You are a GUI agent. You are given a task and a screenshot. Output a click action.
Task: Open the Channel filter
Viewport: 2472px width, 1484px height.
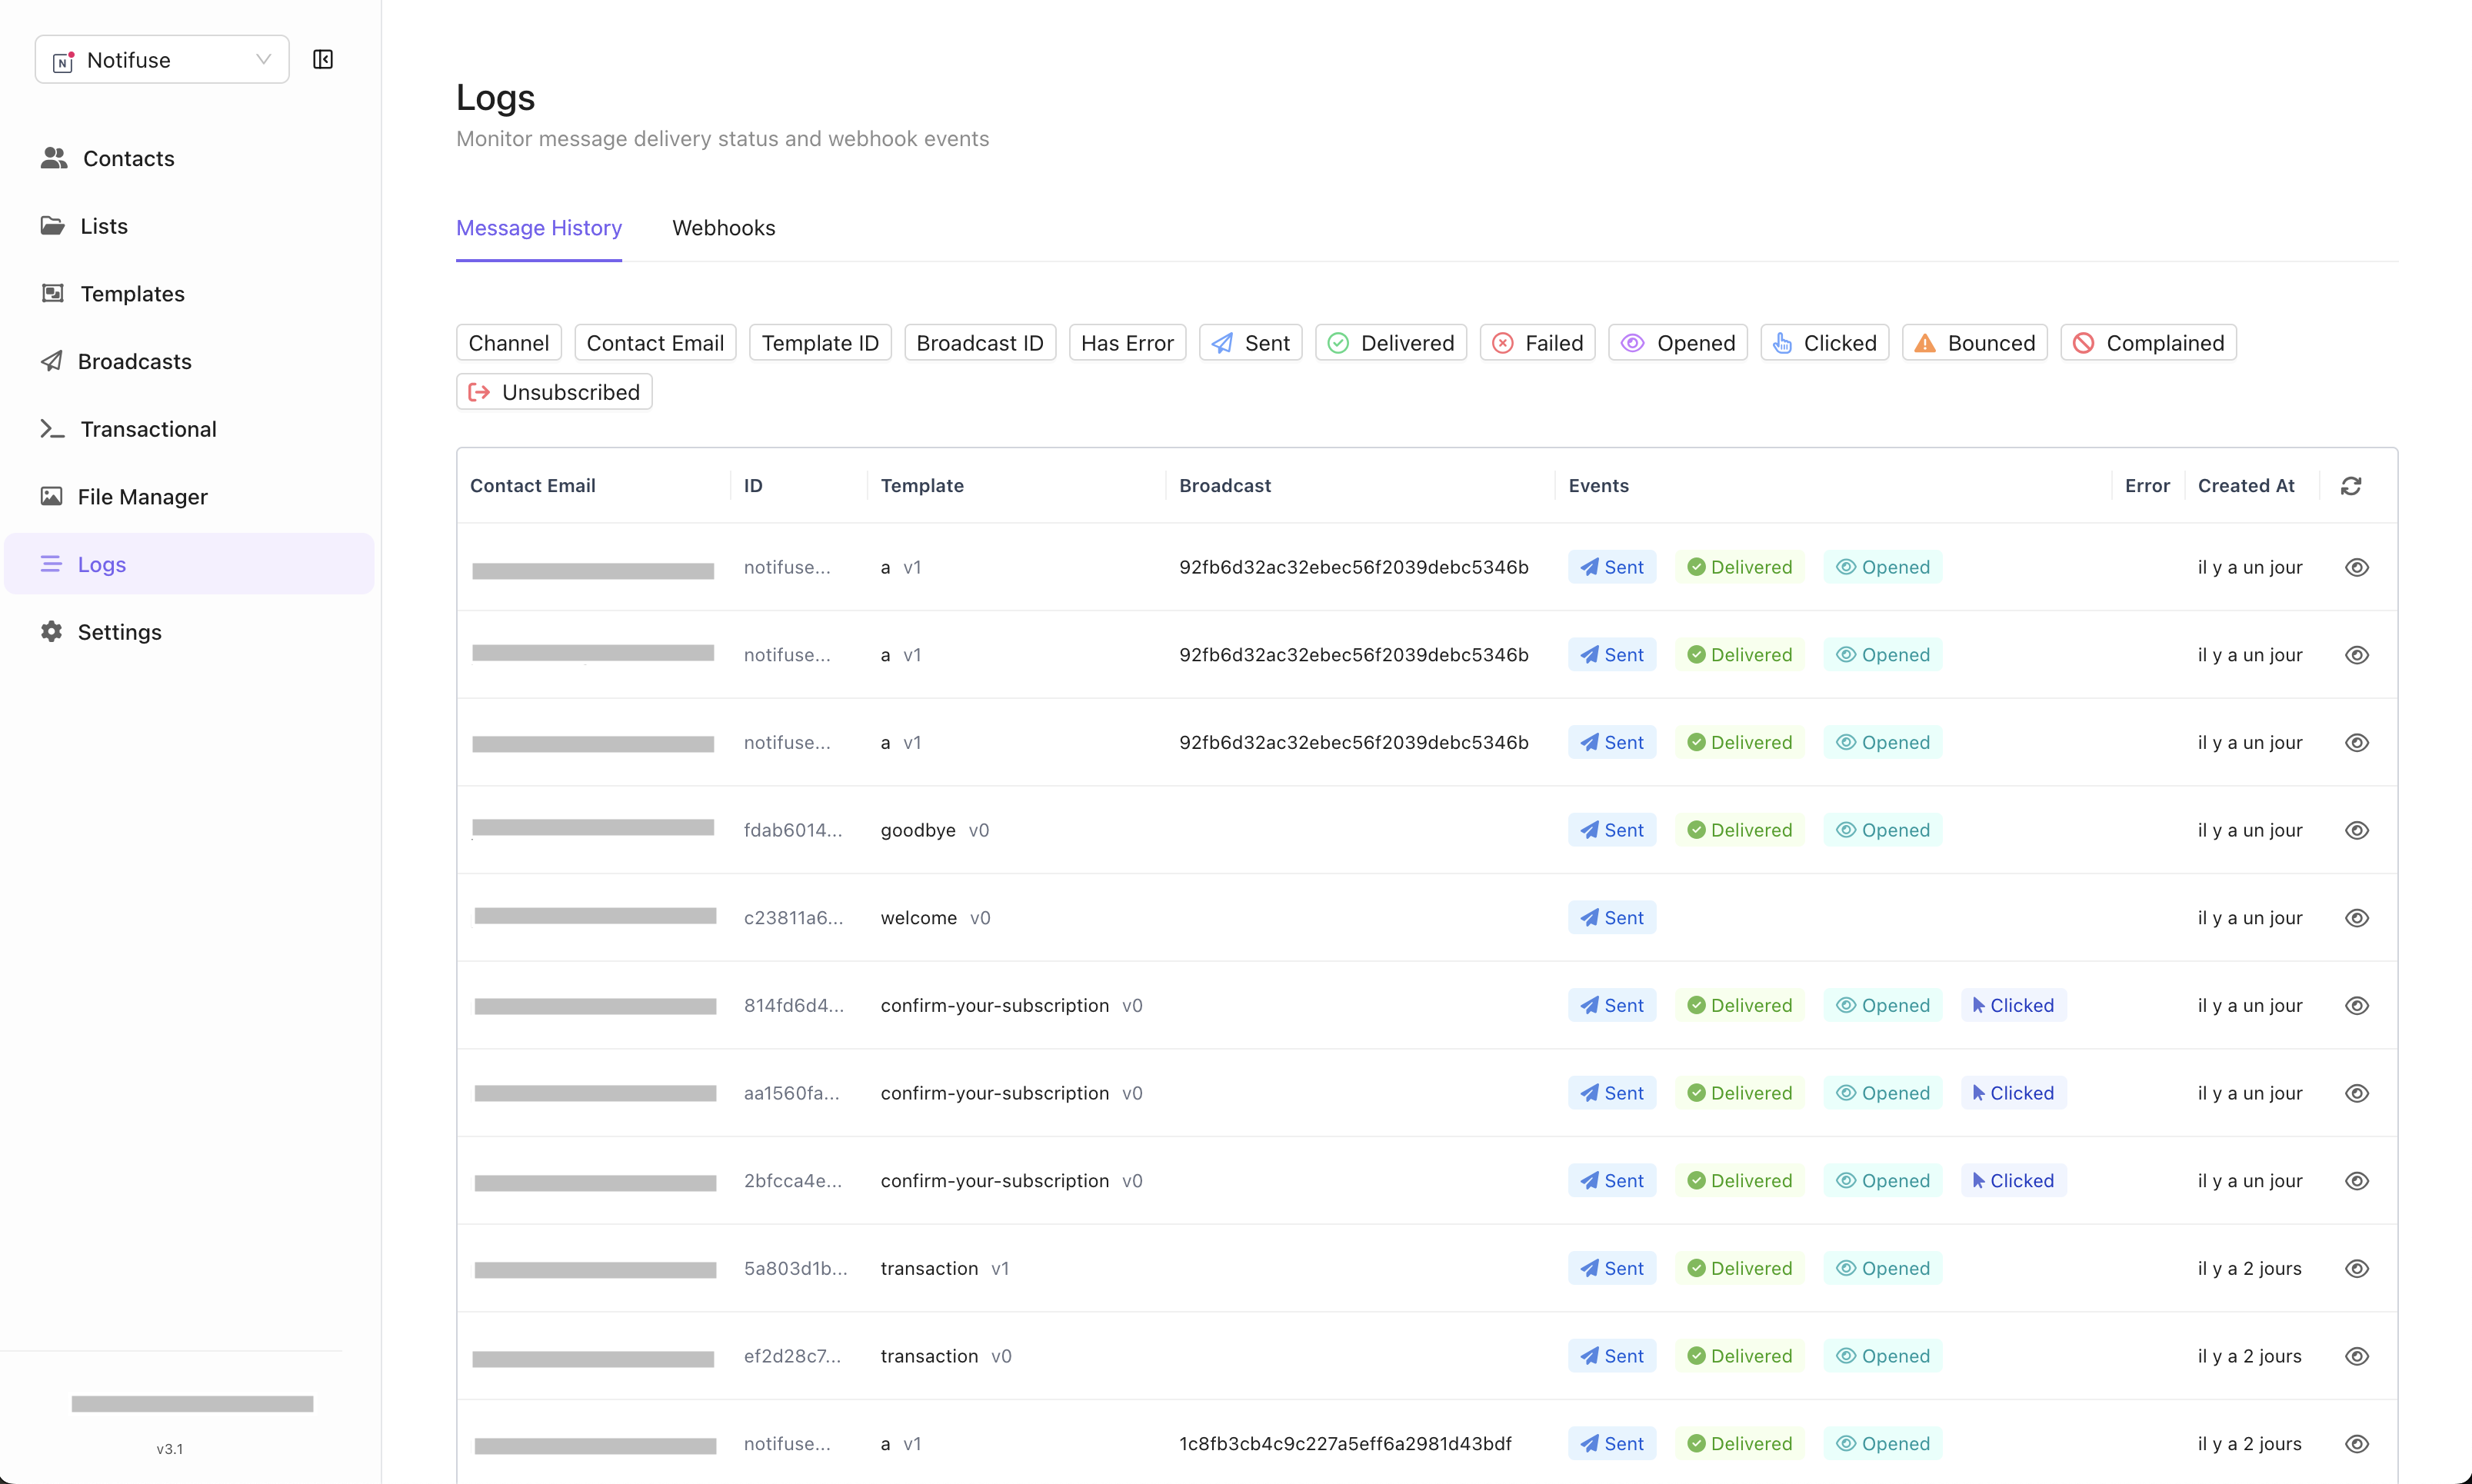tap(509, 343)
